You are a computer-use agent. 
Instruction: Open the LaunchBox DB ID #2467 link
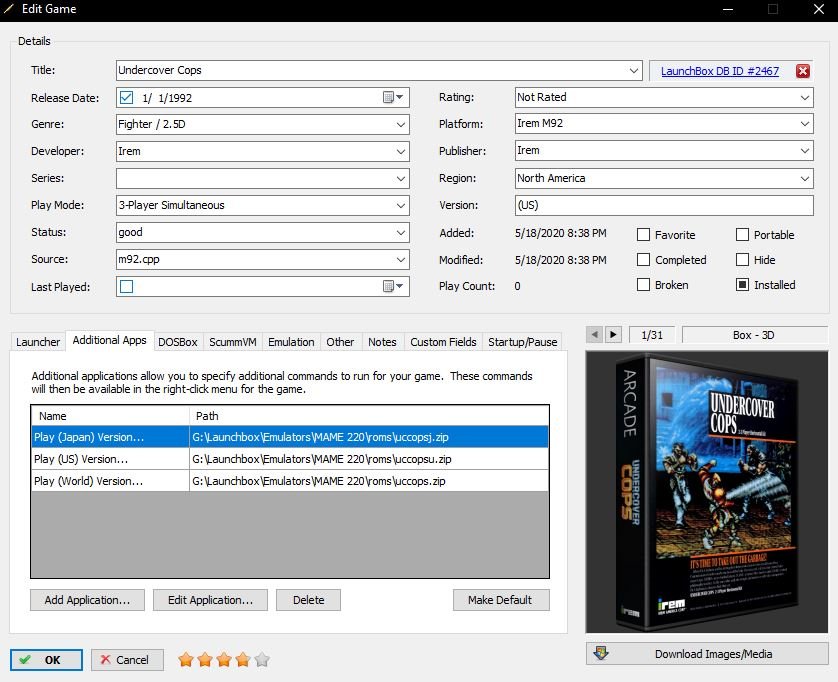pos(720,71)
